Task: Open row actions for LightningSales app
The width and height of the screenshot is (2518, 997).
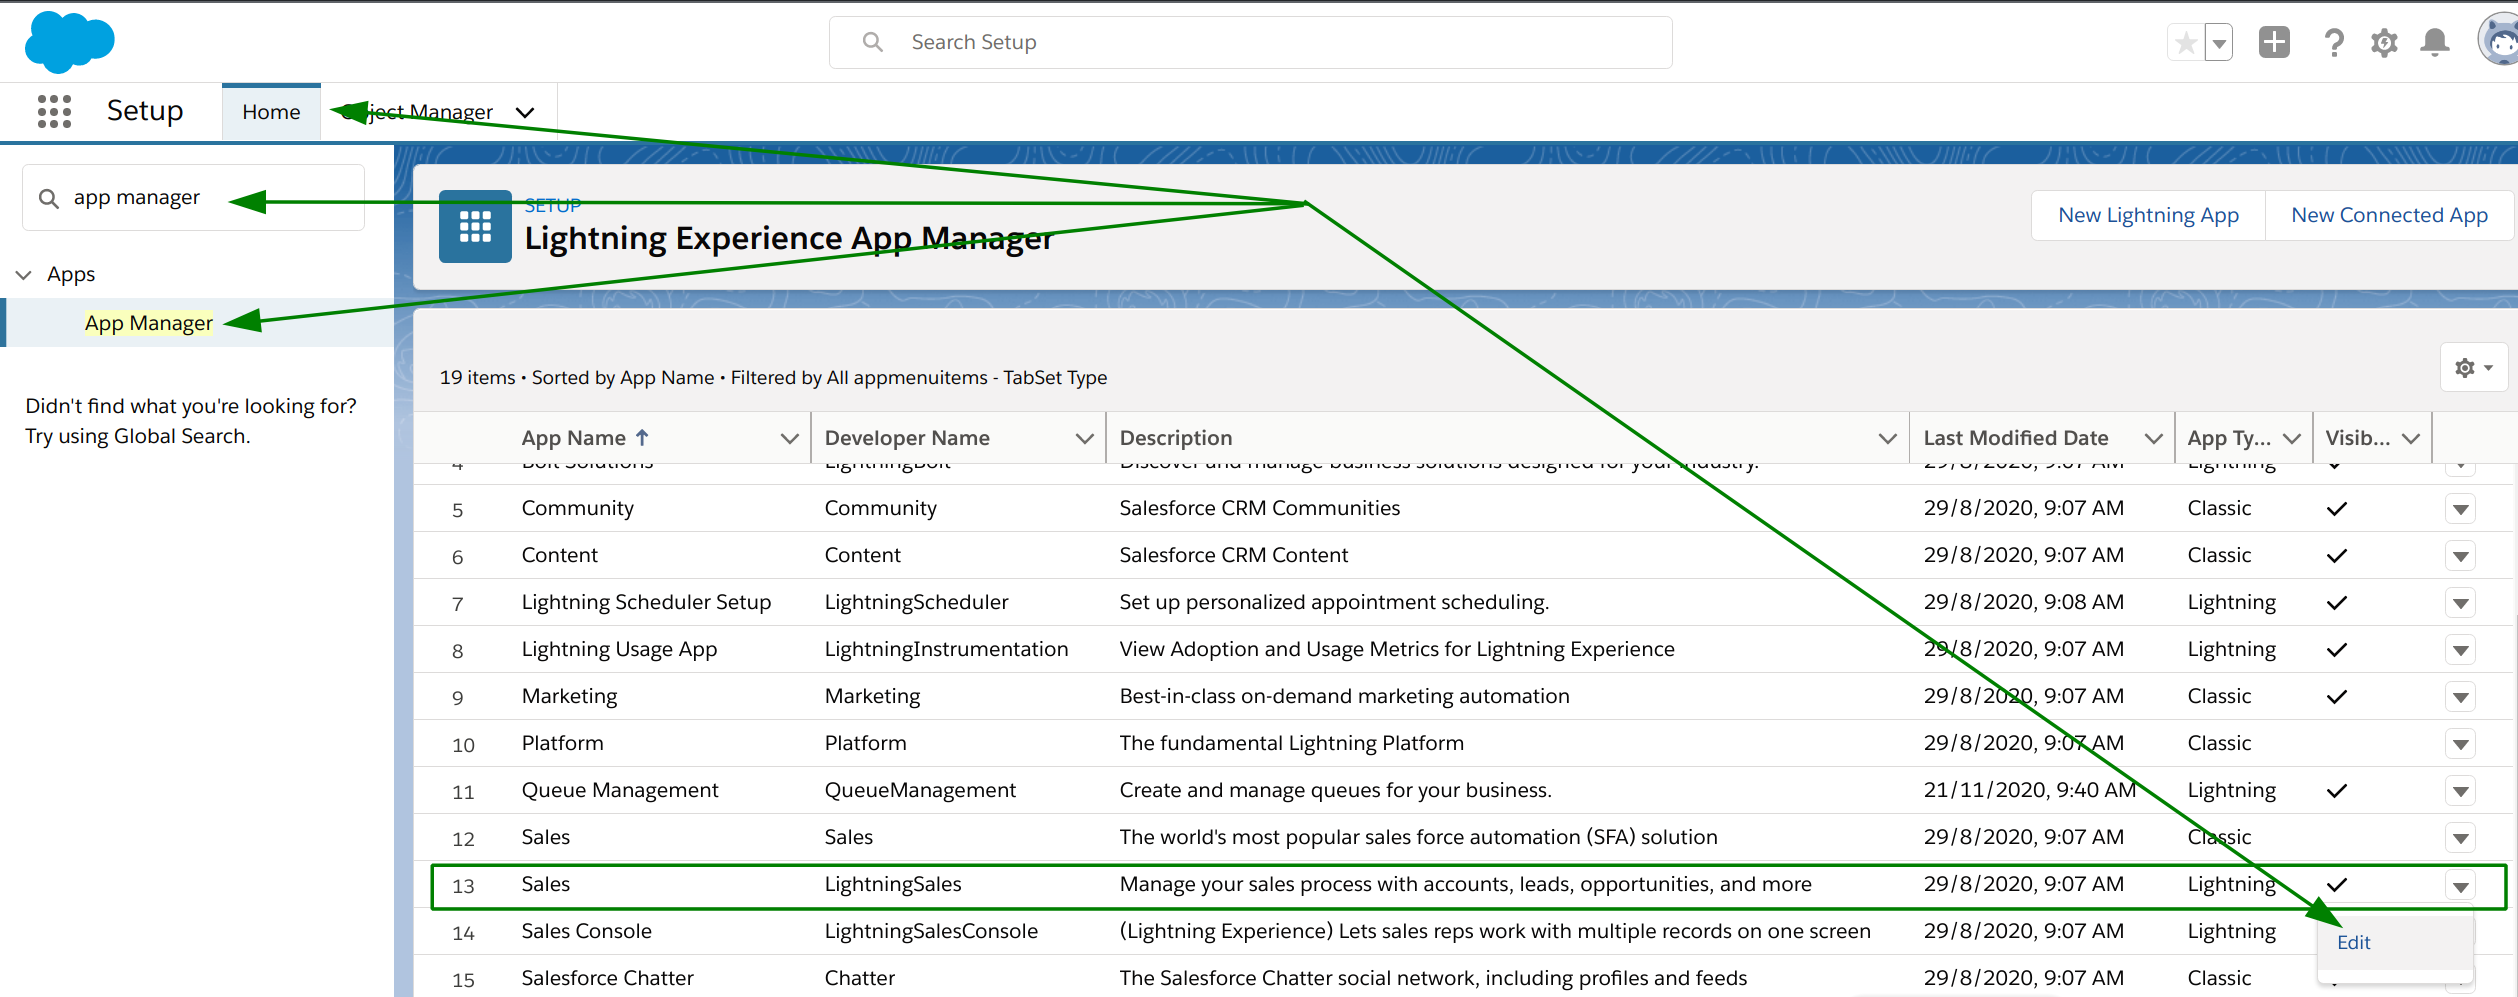Action: pos(2460,885)
